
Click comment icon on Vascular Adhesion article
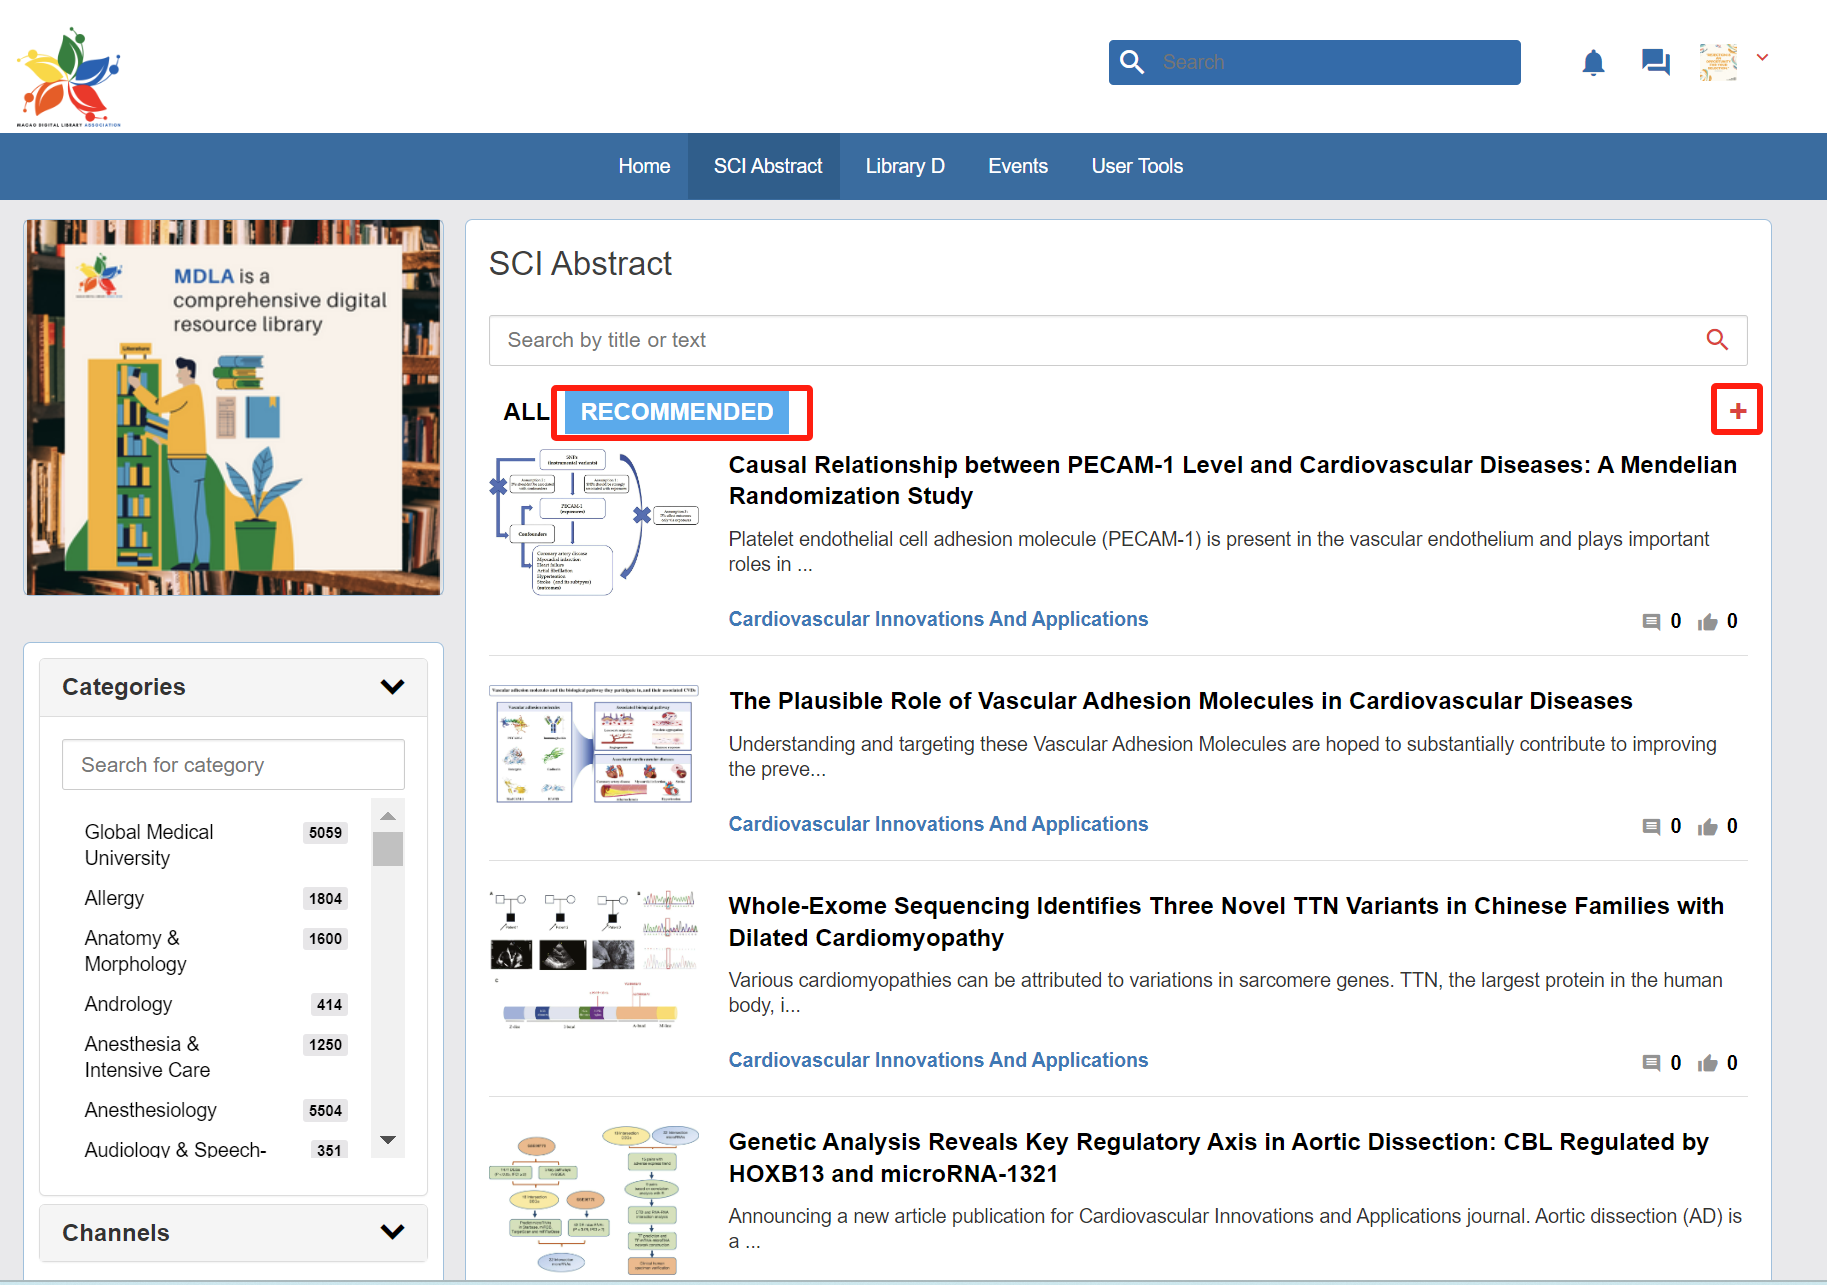(1651, 827)
